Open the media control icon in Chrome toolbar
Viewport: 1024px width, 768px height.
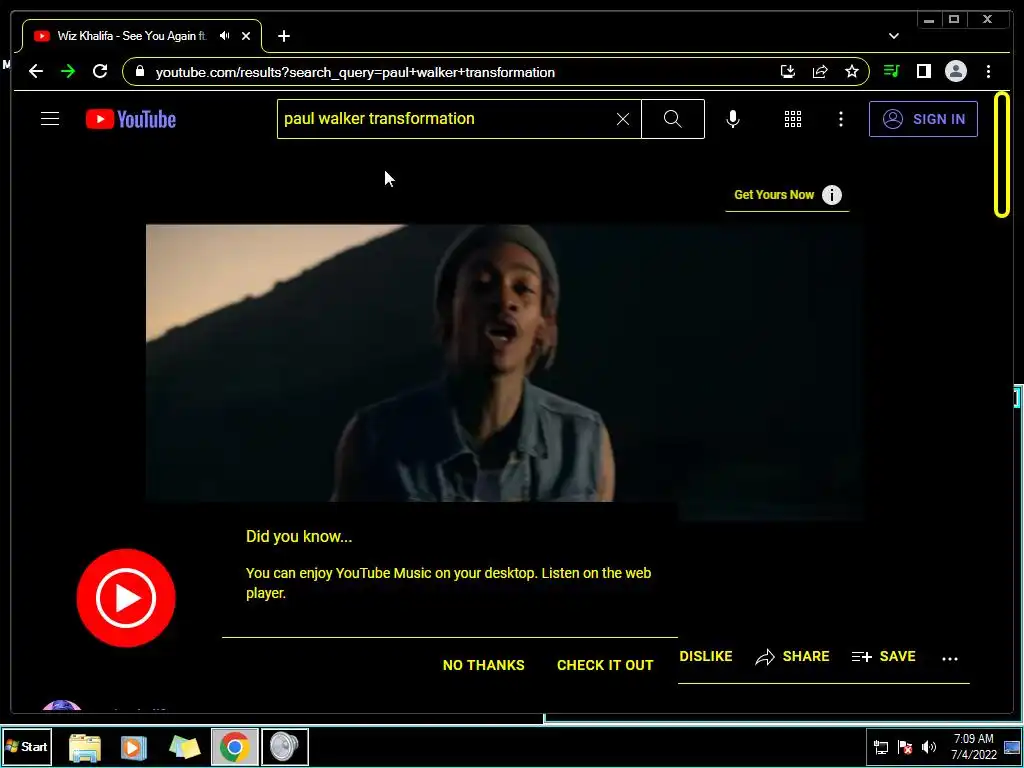click(x=891, y=71)
